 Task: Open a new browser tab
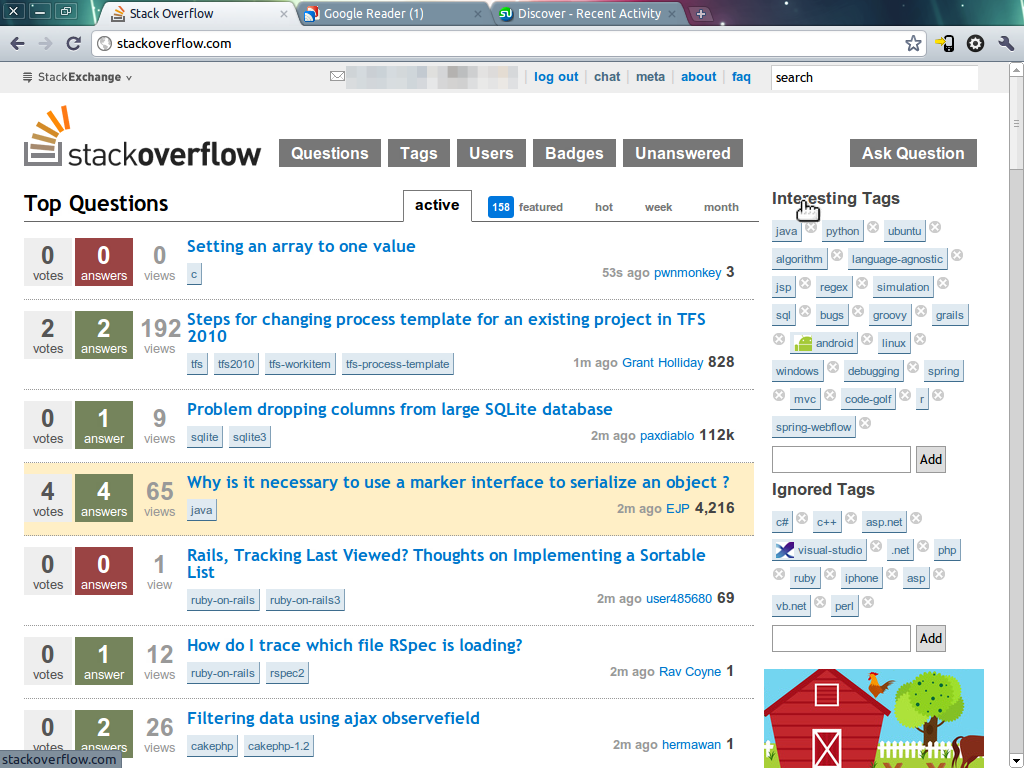tap(701, 14)
